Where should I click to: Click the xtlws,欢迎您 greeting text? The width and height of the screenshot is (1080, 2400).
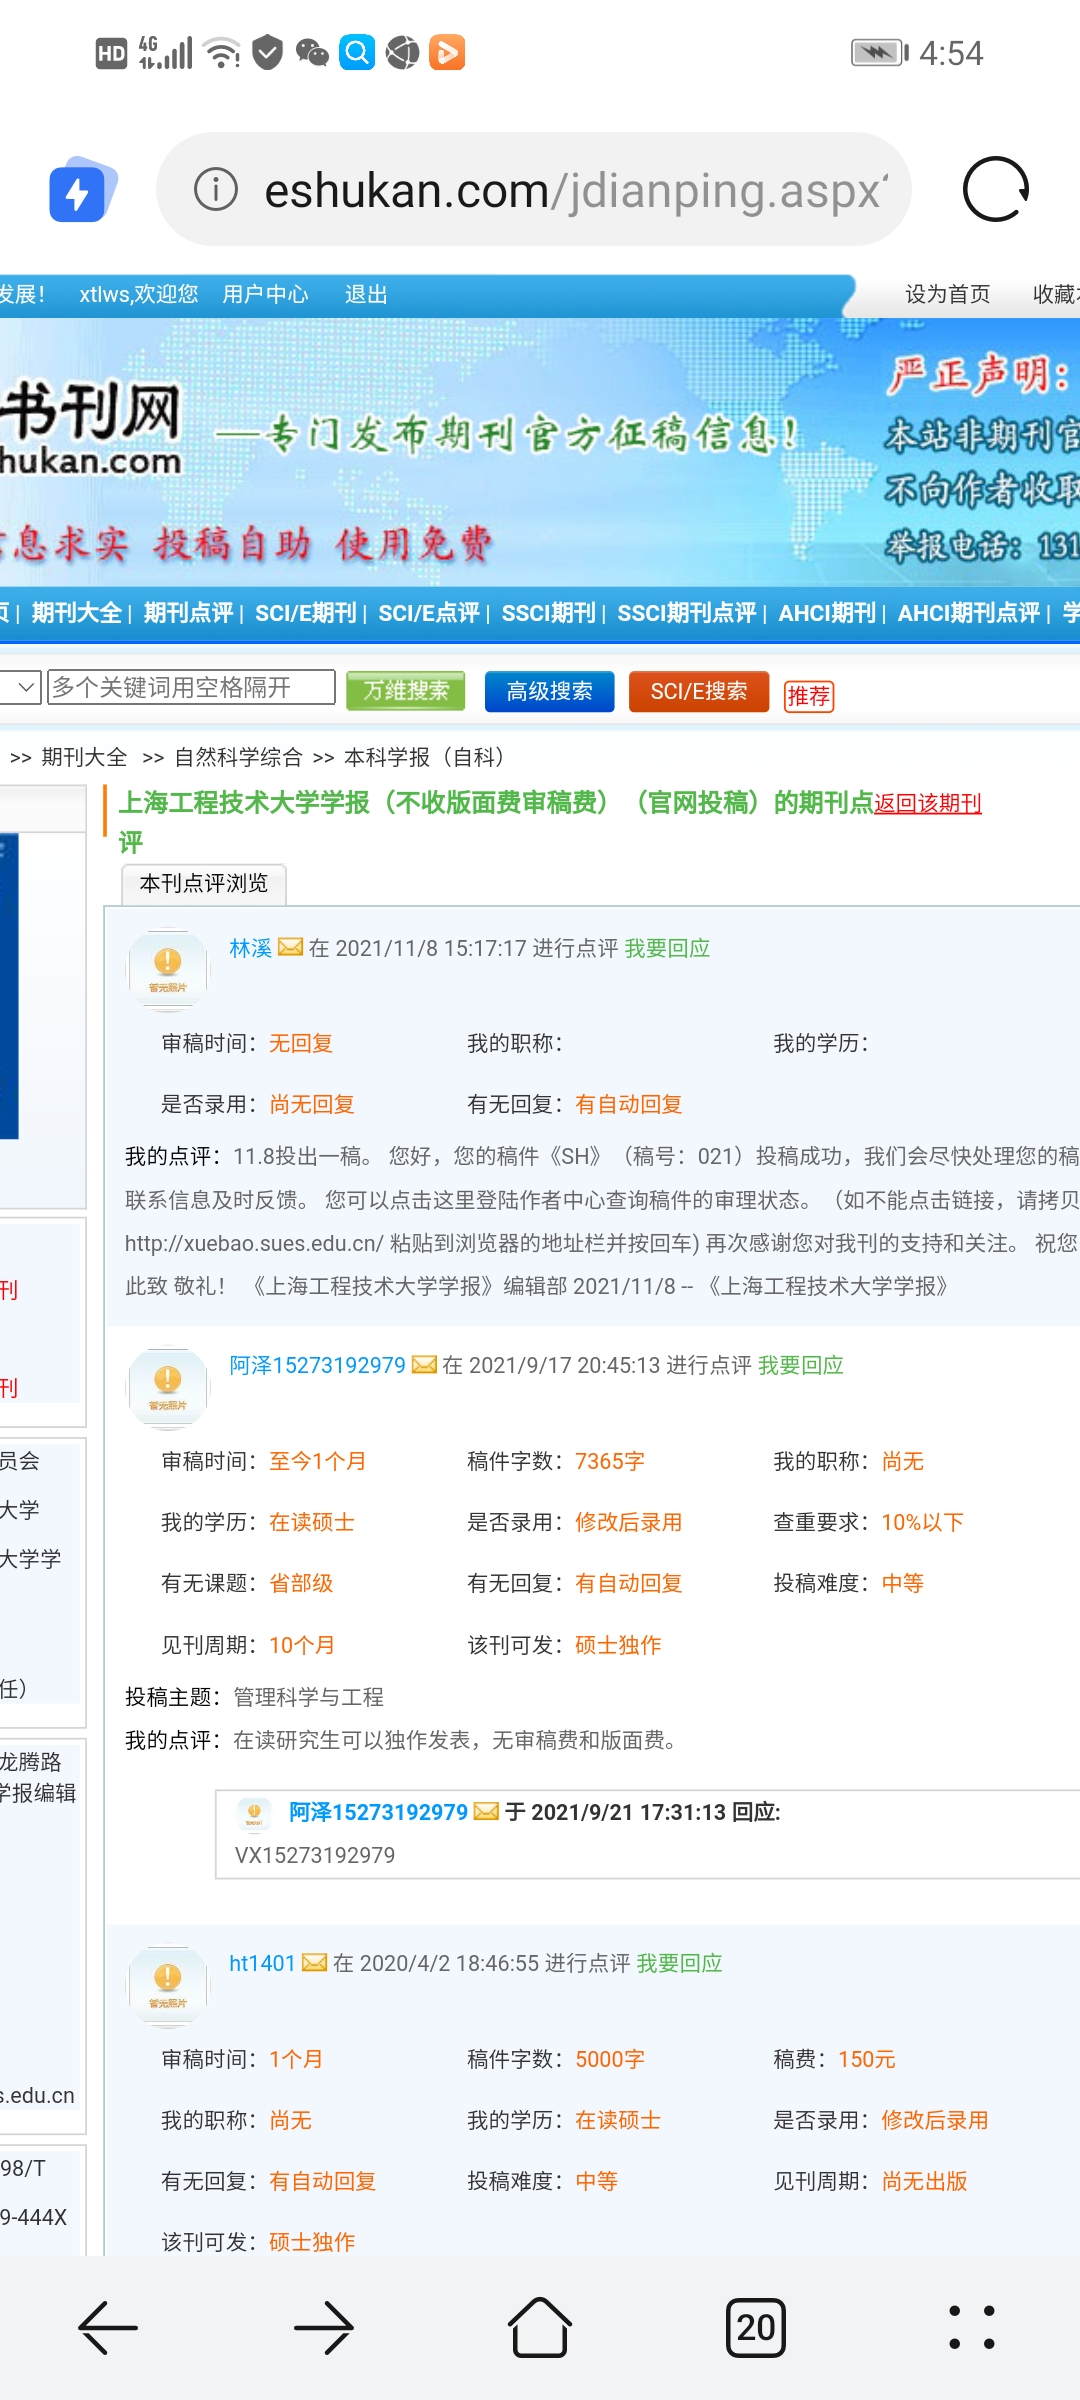click(139, 294)
